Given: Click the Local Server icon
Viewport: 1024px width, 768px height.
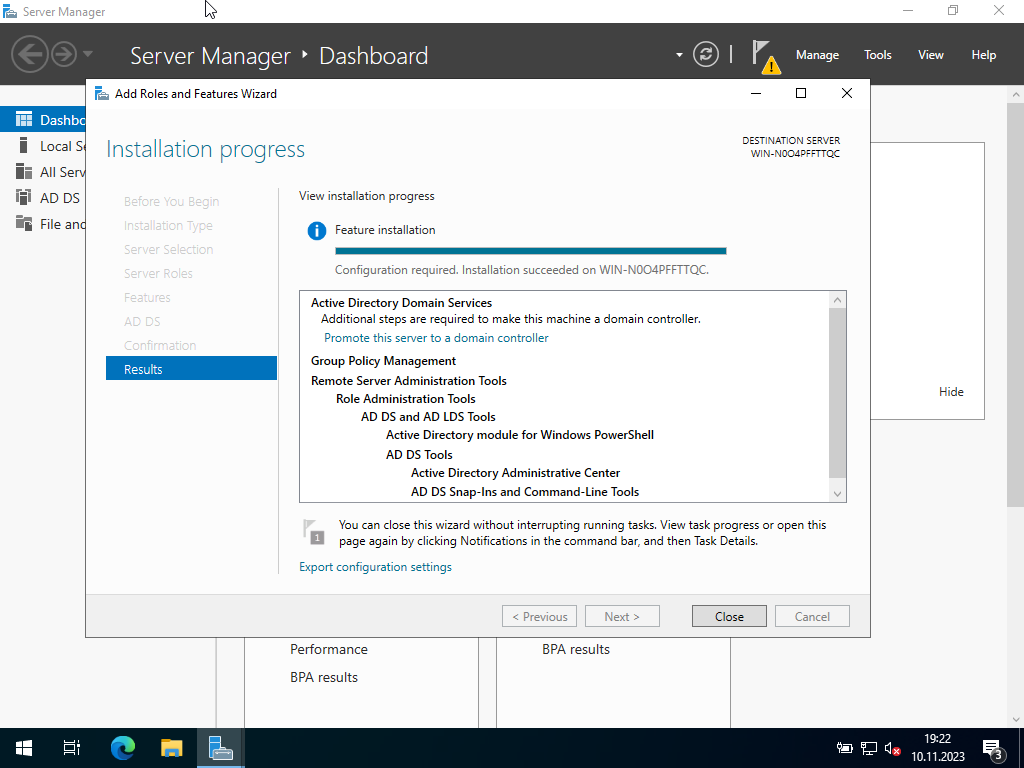Looking at the screenshot, I should pyautogui.click(x=24, y=145).
